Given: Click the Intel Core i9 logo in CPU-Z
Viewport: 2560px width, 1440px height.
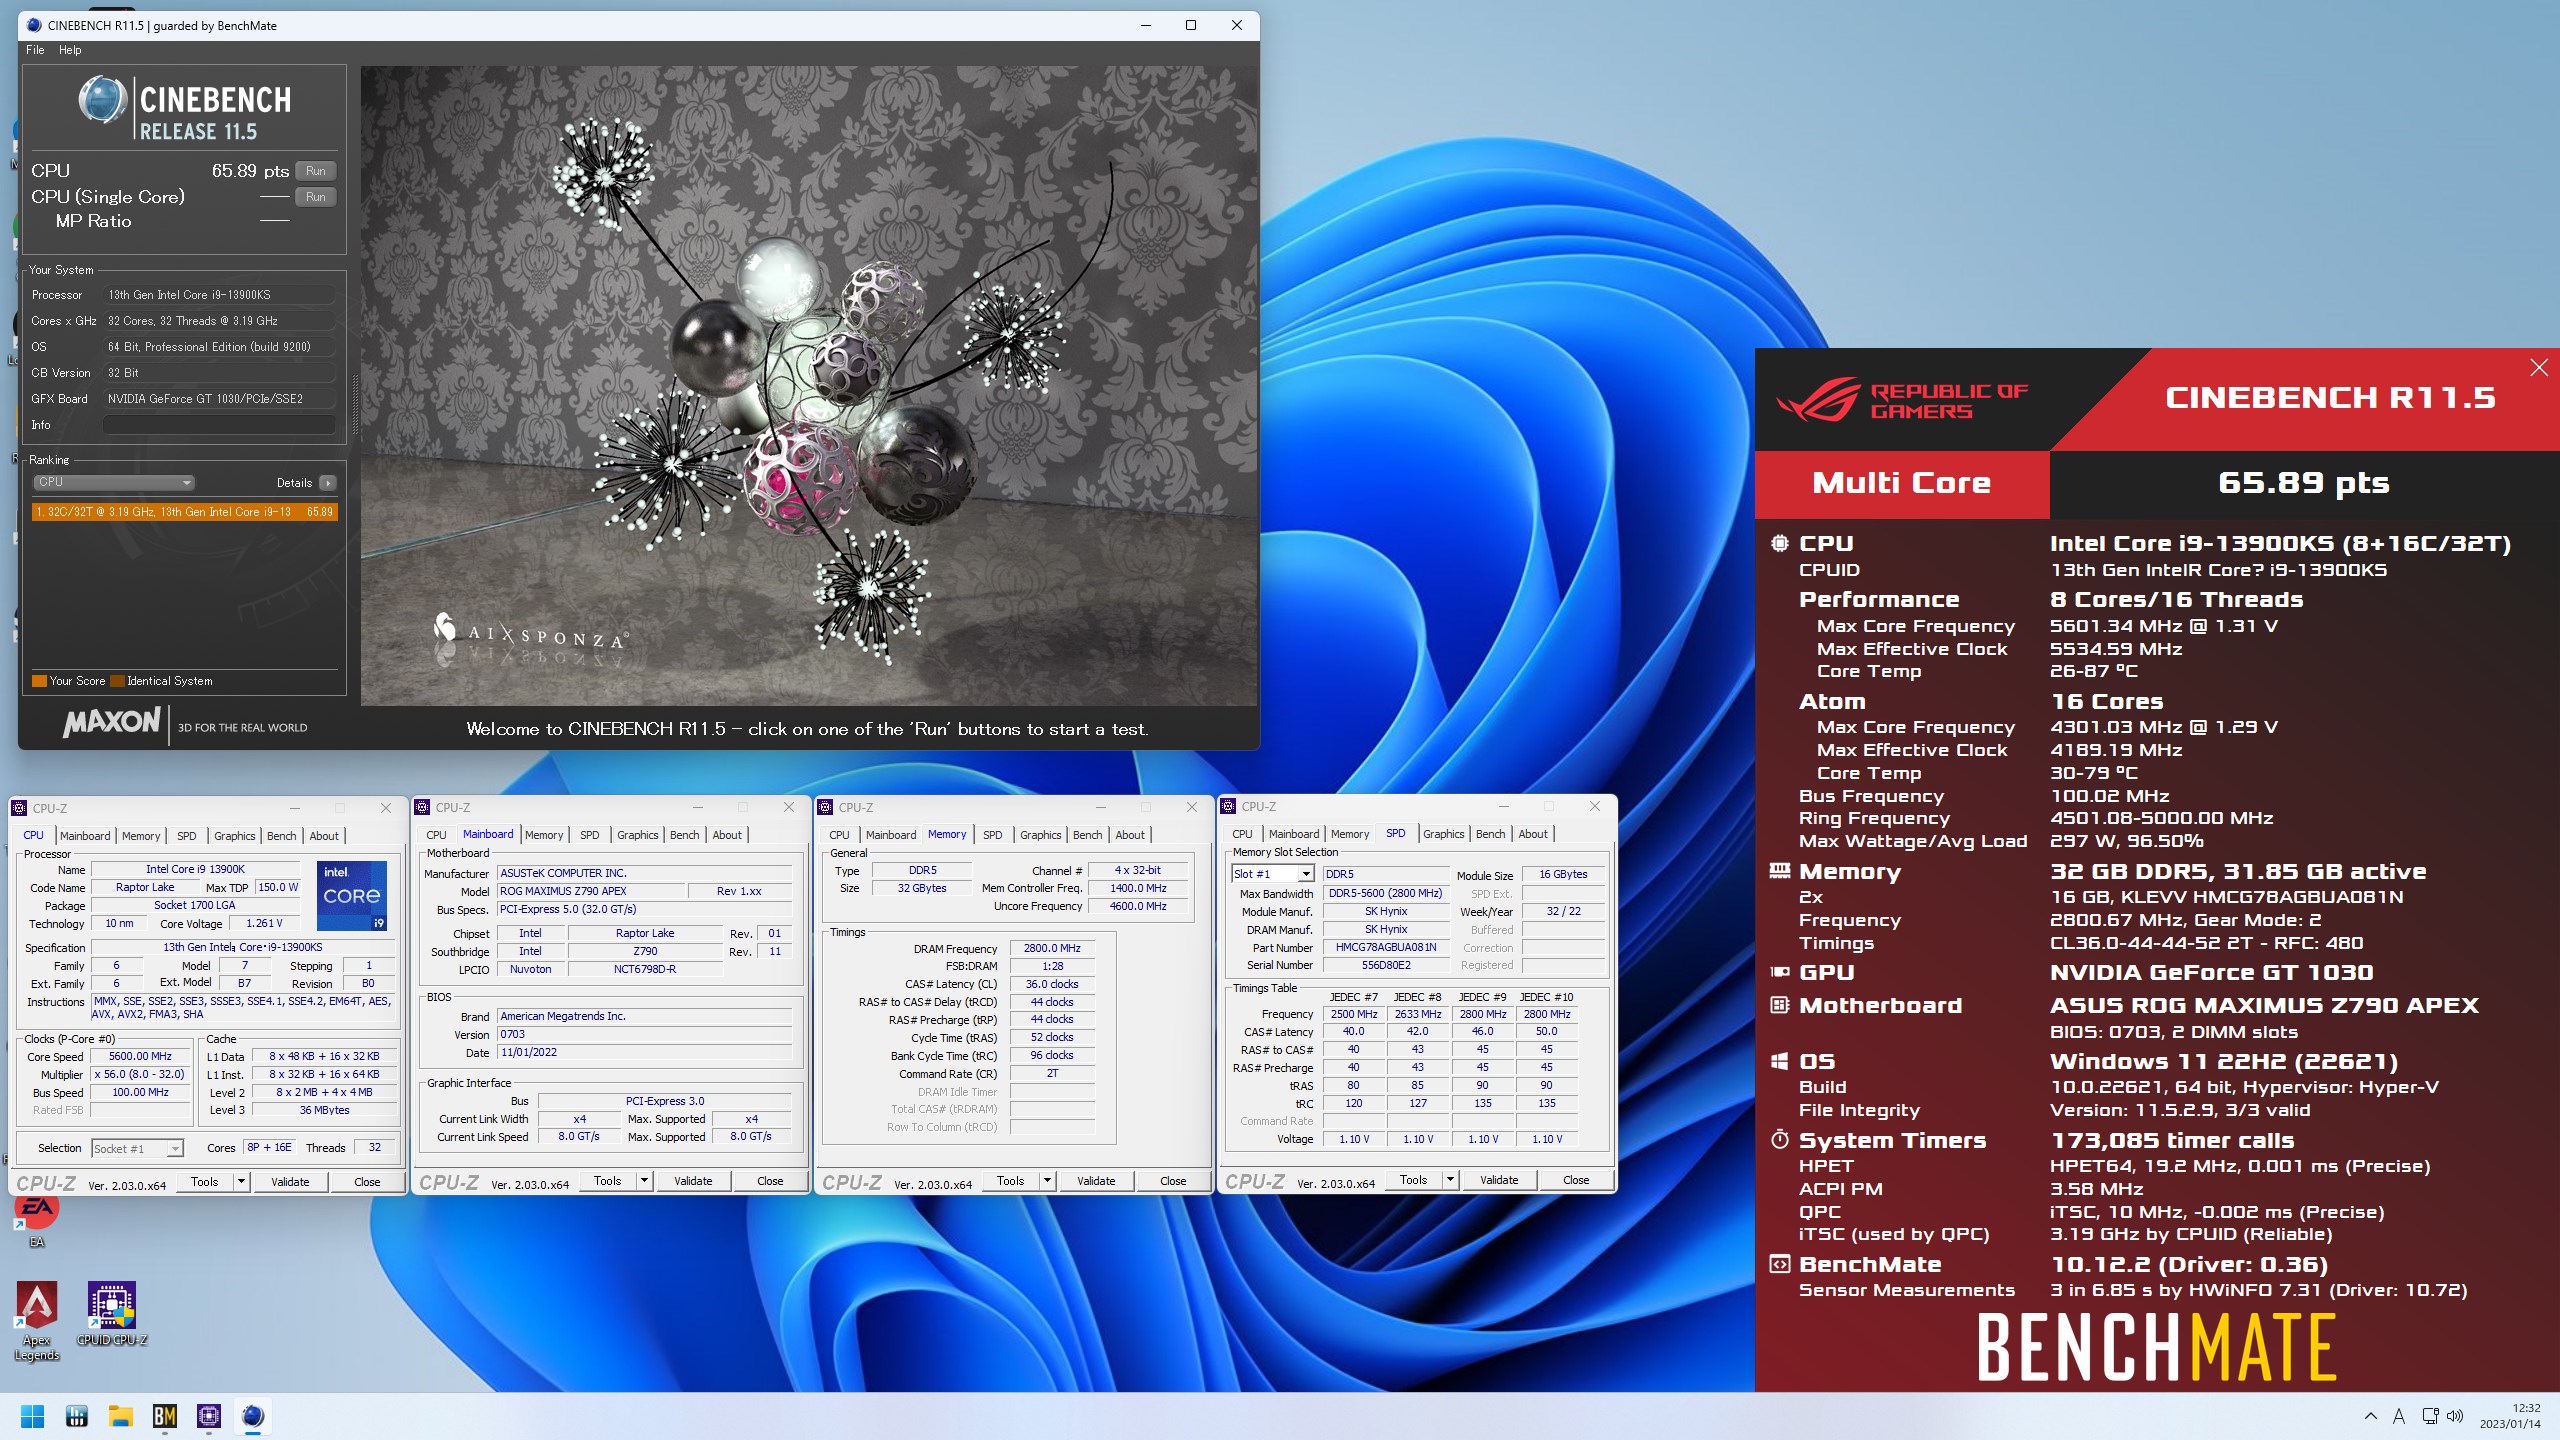Looking at the screenshot, I should point(352,896).
